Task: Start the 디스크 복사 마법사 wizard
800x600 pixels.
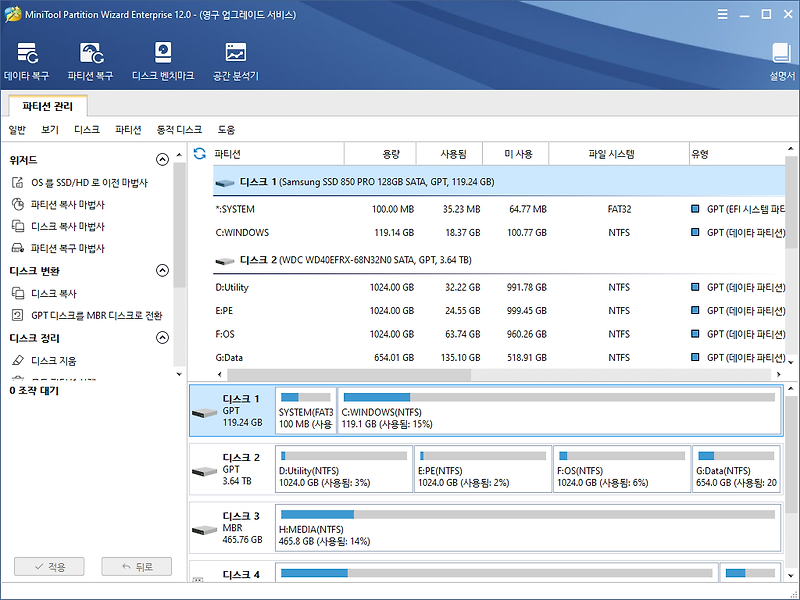Action: (58, 227)
